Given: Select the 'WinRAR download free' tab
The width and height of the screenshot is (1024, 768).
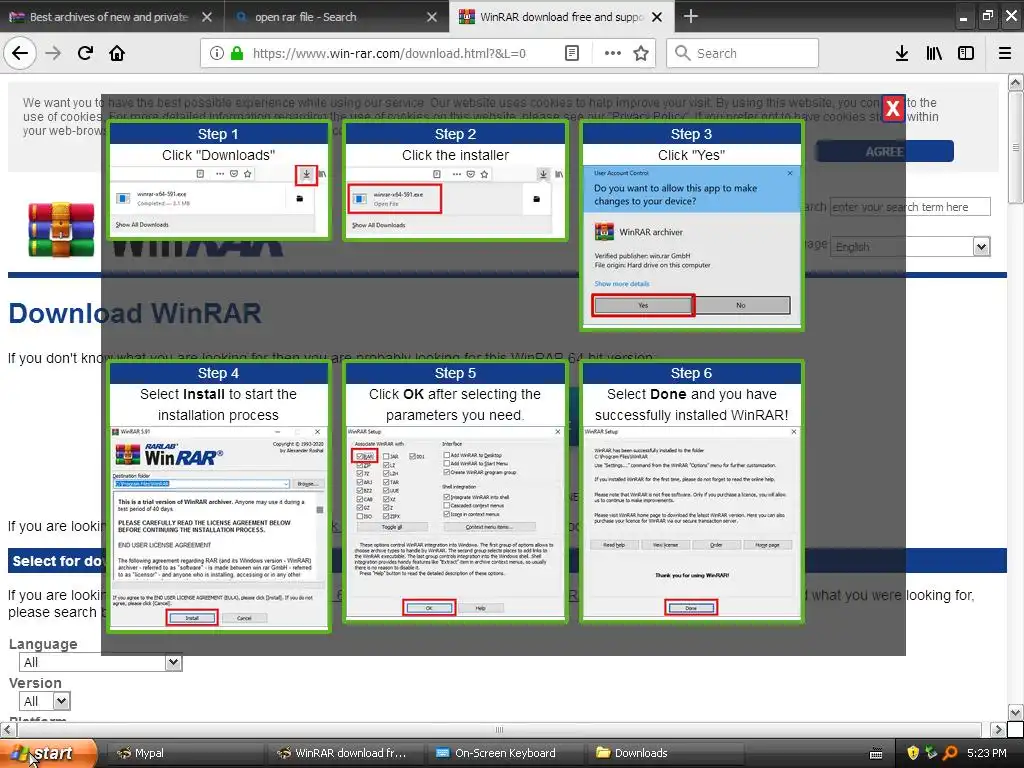Looking at the screenshot, I should tap(562, 16).
